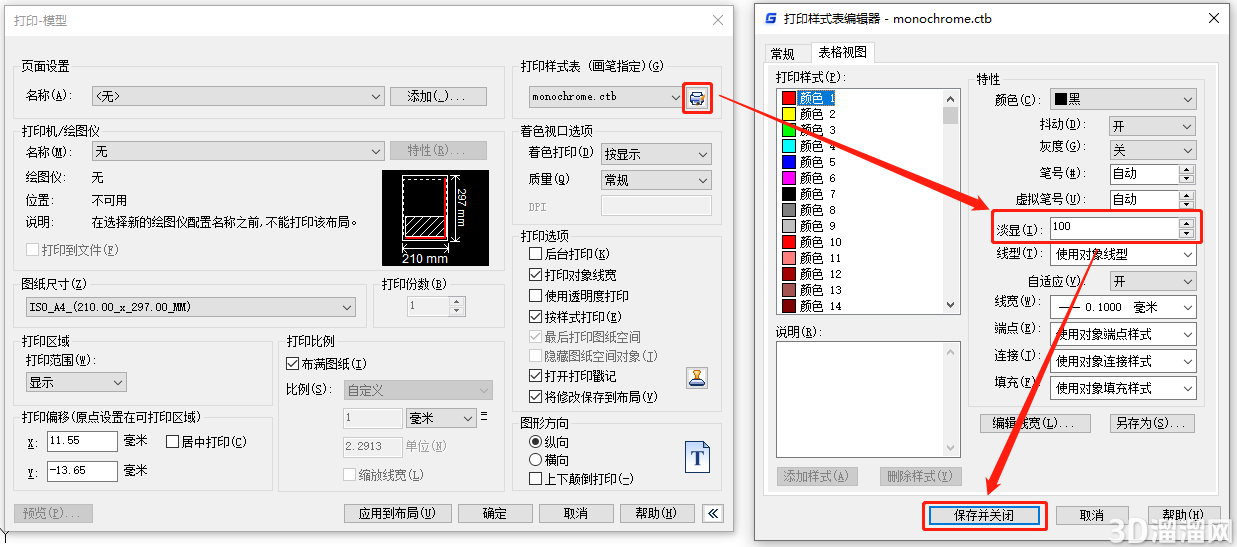Open 质量 dropdown showing 常规
Viewport: 1237px width, 547px height.
tap(656, 180)
